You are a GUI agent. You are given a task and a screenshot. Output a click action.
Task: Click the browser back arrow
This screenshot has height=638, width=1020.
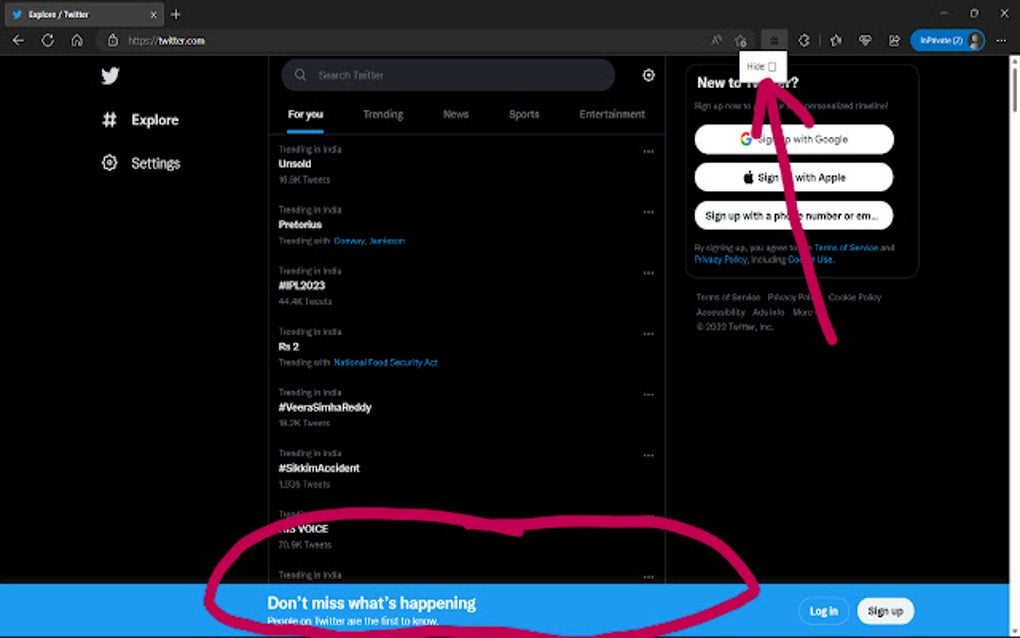(x=18, y=40)
